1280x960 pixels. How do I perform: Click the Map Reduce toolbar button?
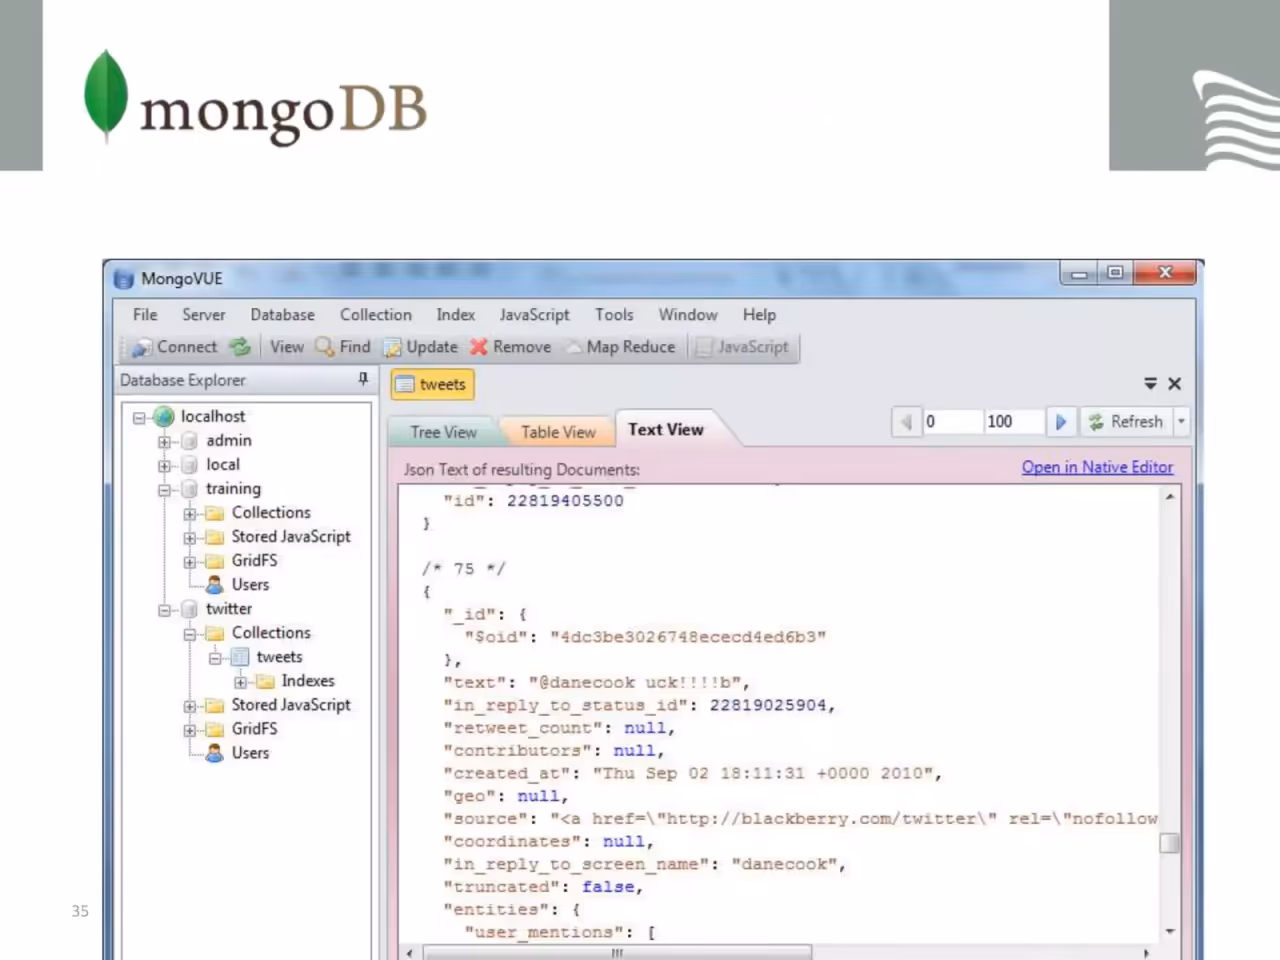[x=620, y=347]
